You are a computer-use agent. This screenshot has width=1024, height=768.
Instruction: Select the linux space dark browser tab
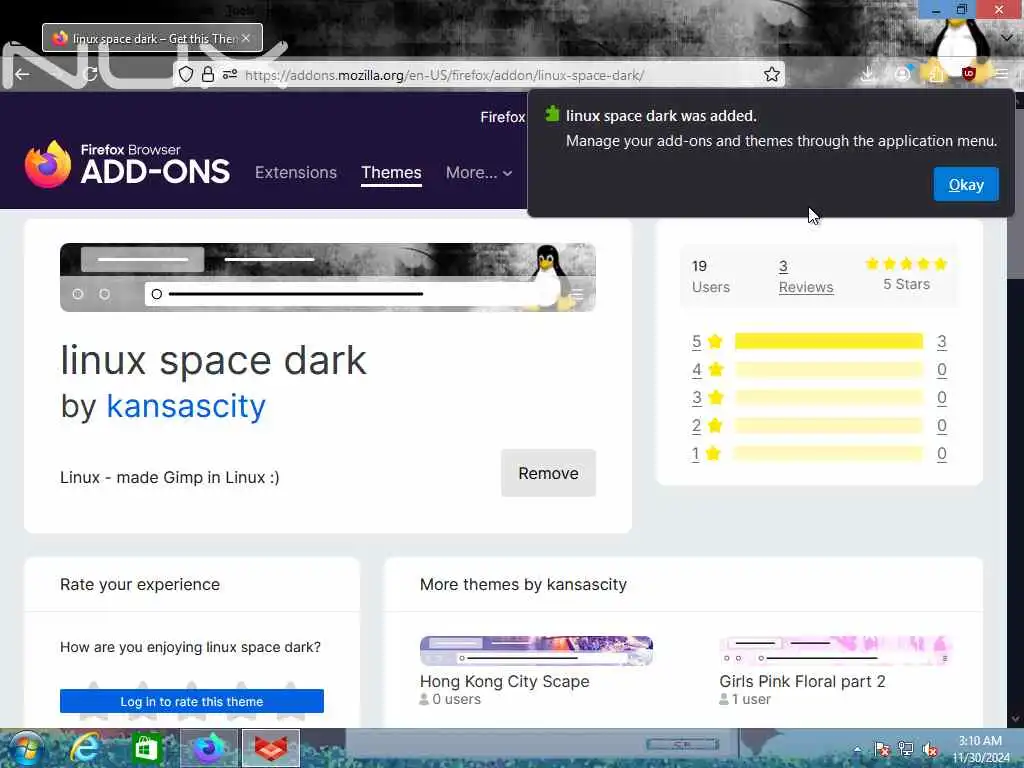pos(152,38)
